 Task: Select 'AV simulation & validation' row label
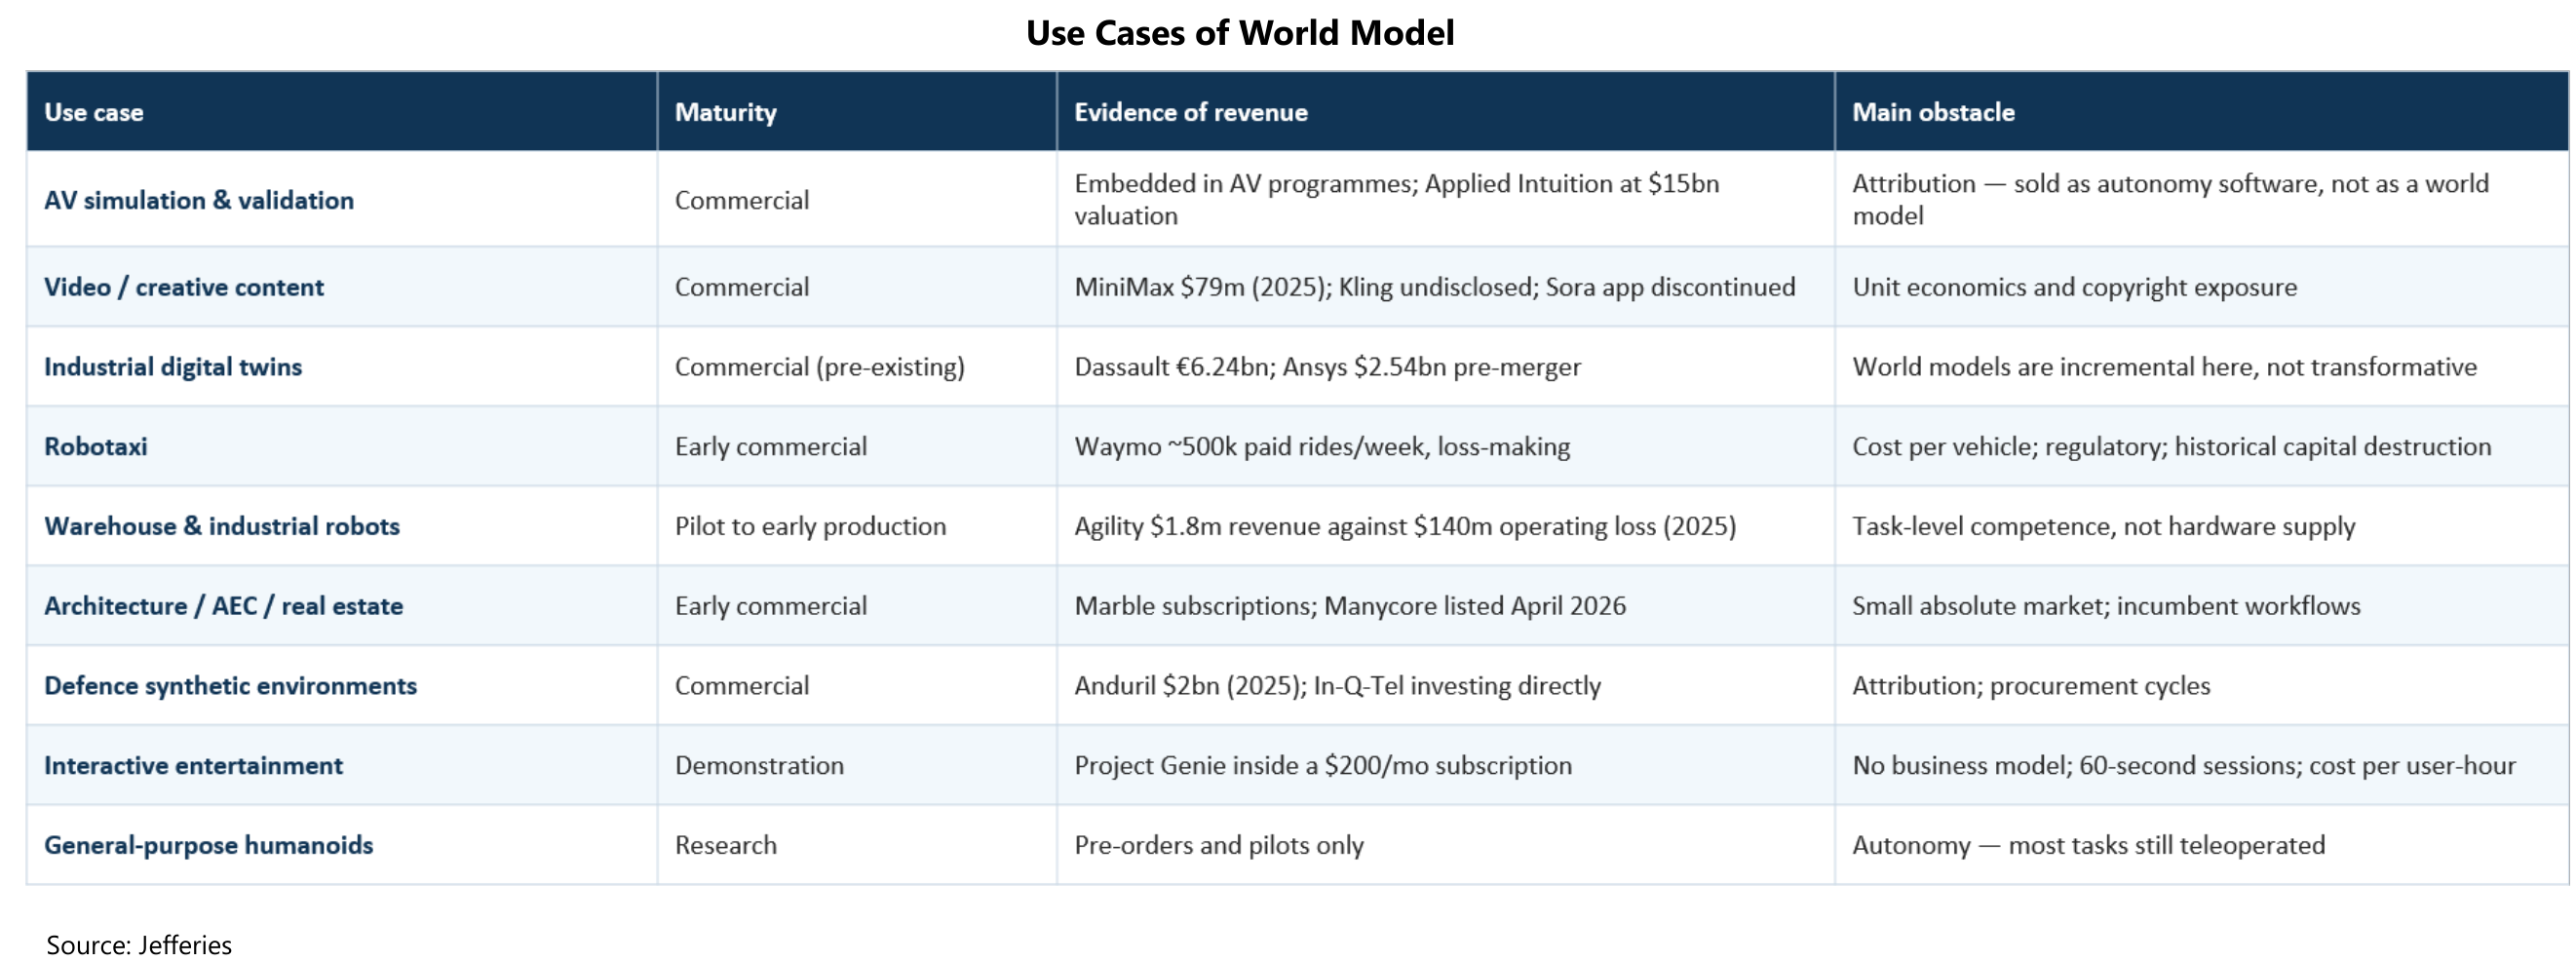[x=199, y=200]
